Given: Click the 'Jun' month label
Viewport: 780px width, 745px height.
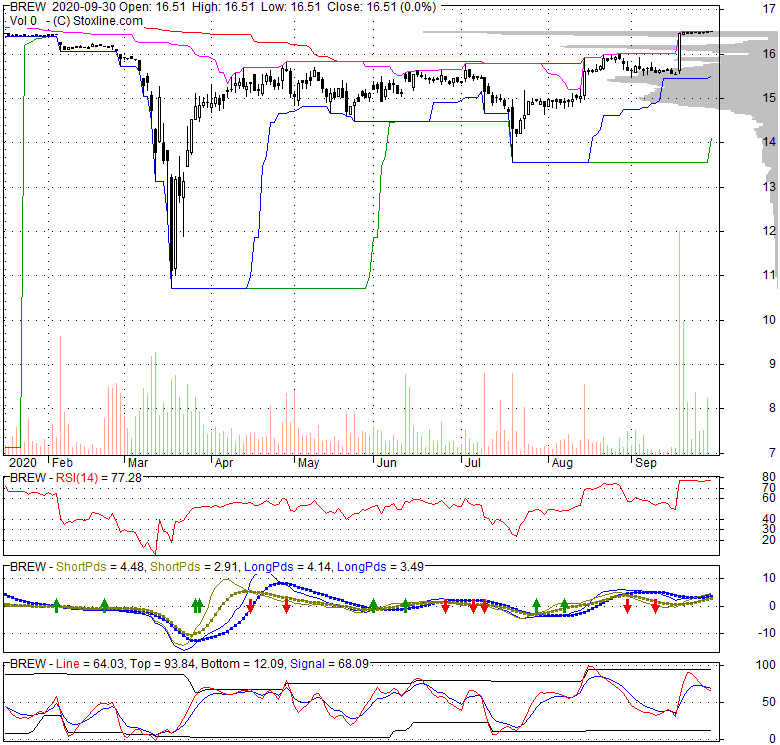Looking at the screenshot, I should click(387, 463).
